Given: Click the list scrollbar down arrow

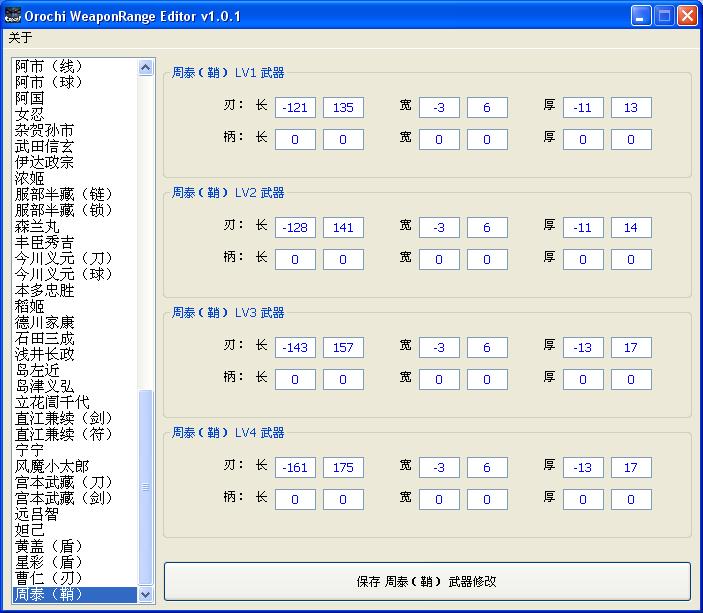Looking at the screenshot, I should 147,594.
